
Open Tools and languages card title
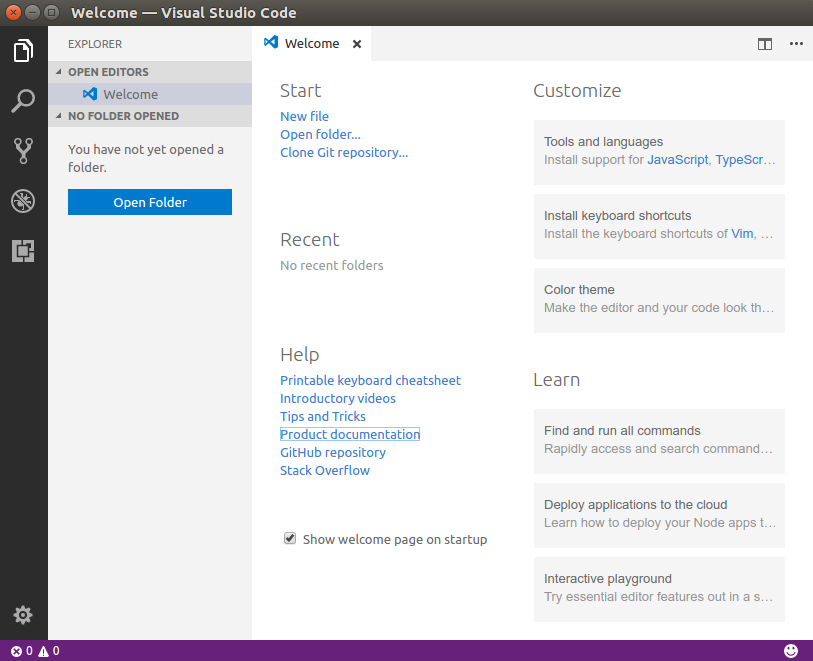coord(603,142)
